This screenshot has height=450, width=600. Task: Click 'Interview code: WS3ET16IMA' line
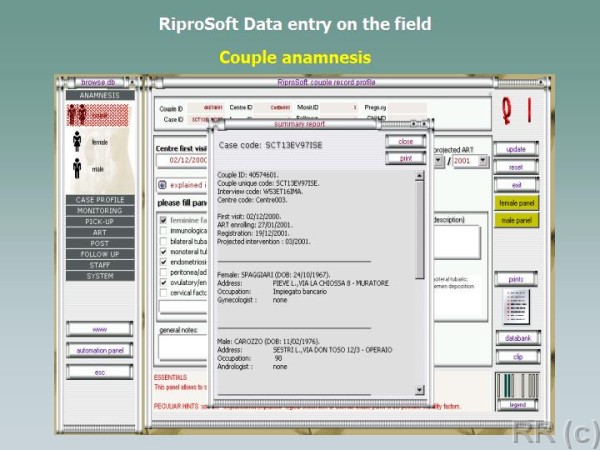260,192
